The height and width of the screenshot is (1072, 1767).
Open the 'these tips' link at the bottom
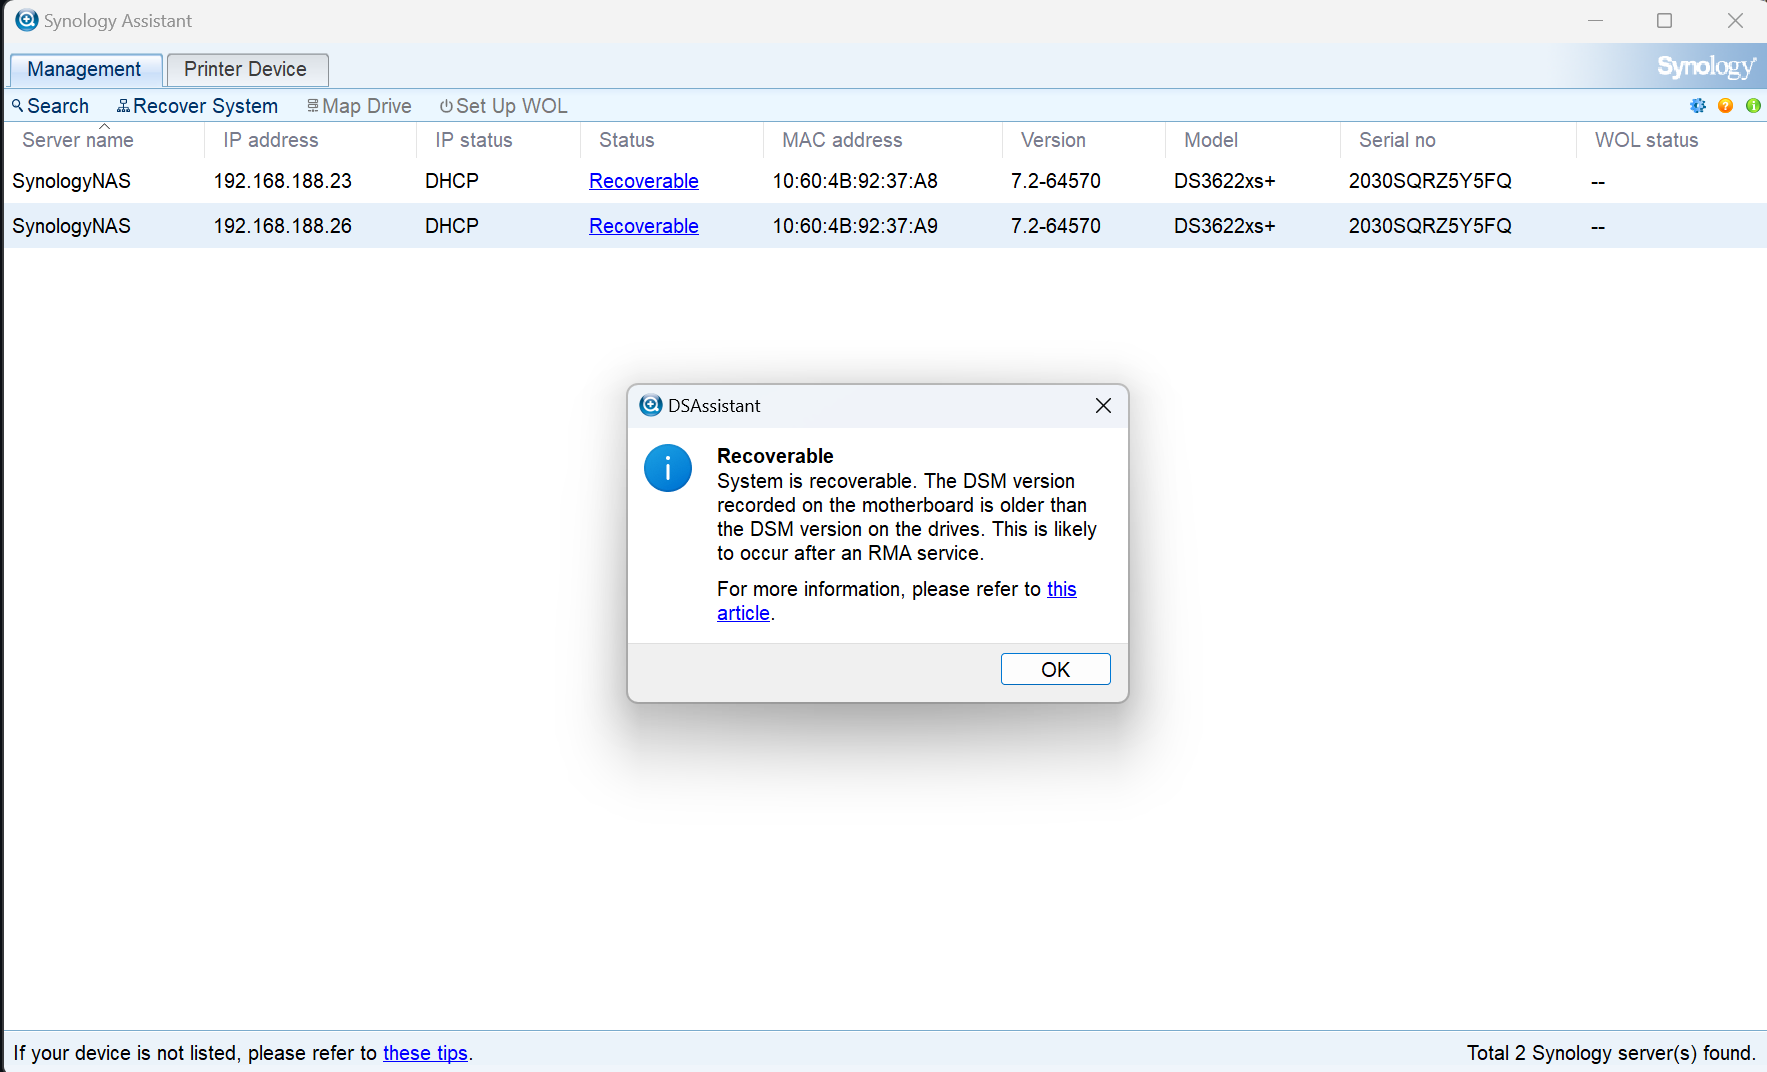click(x=425, y=1052)
